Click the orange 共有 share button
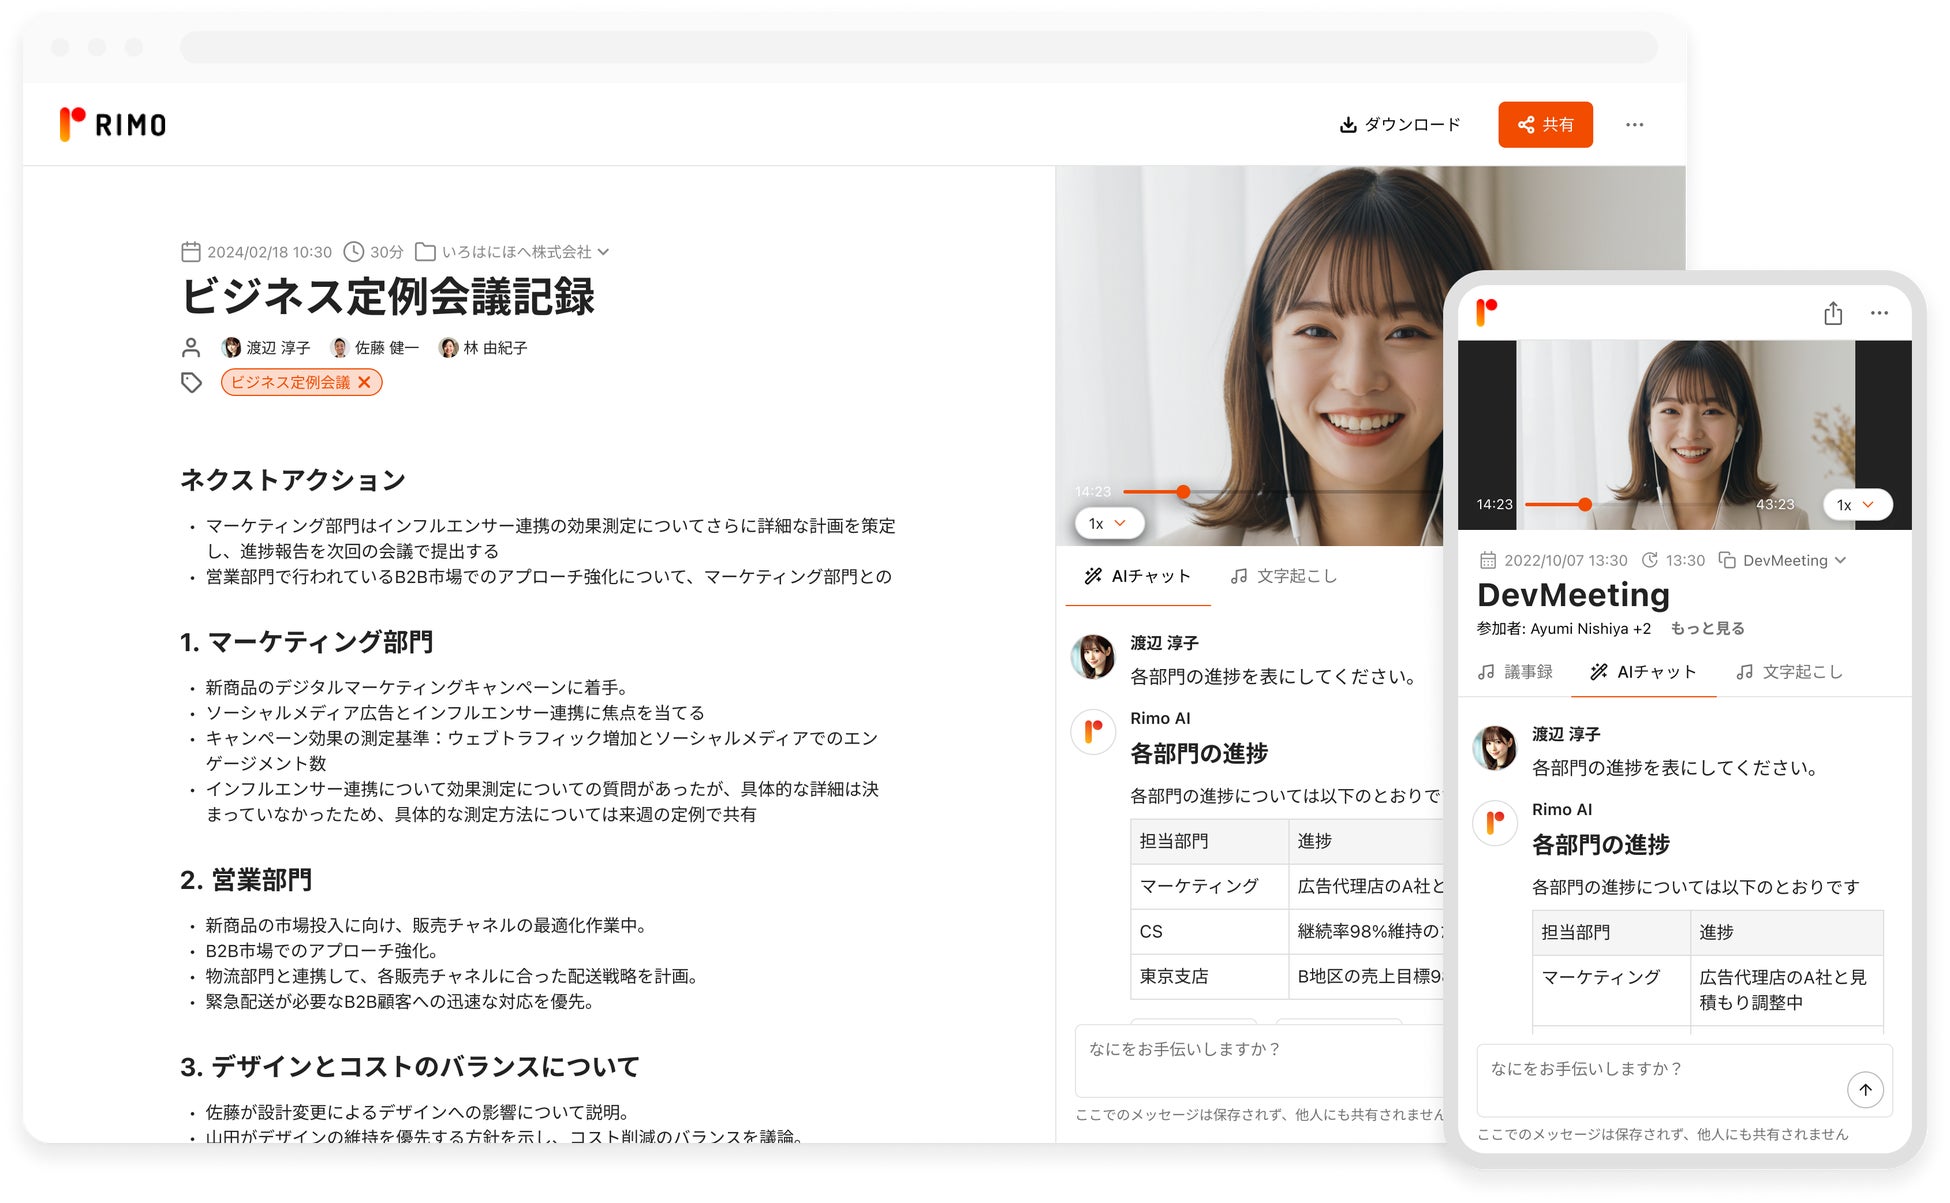 (1544, 125)
